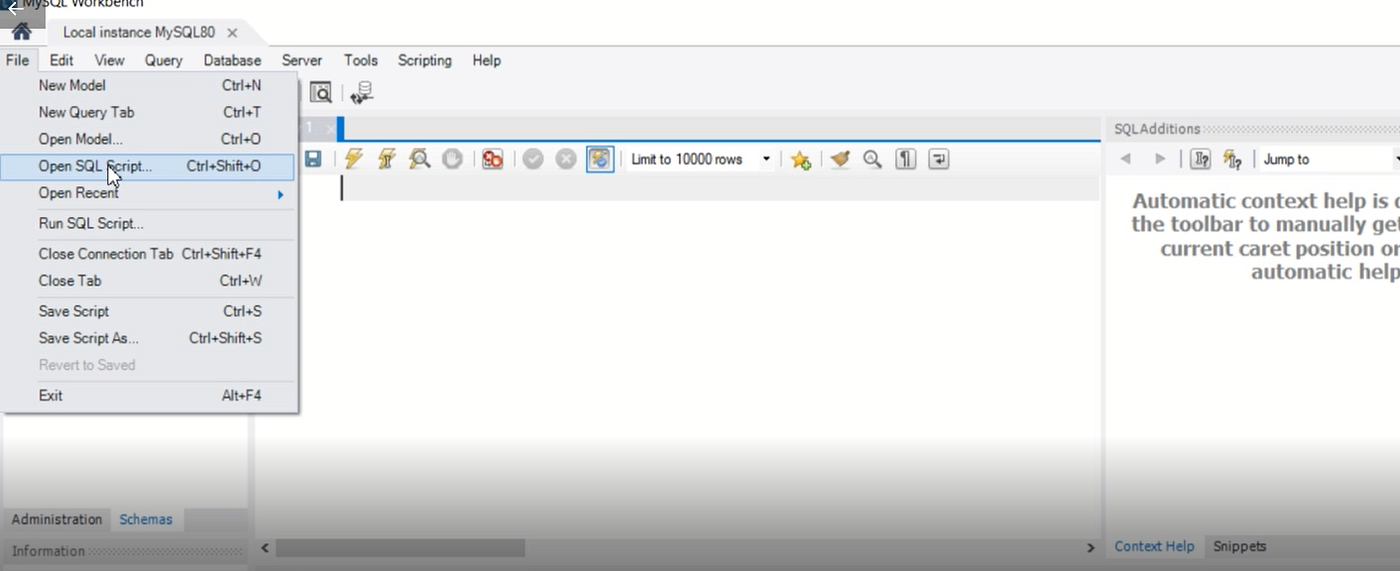Screen dimensions: 1400x571
Task: Click the search table data toolbar icon
Action: click(320, 93)
